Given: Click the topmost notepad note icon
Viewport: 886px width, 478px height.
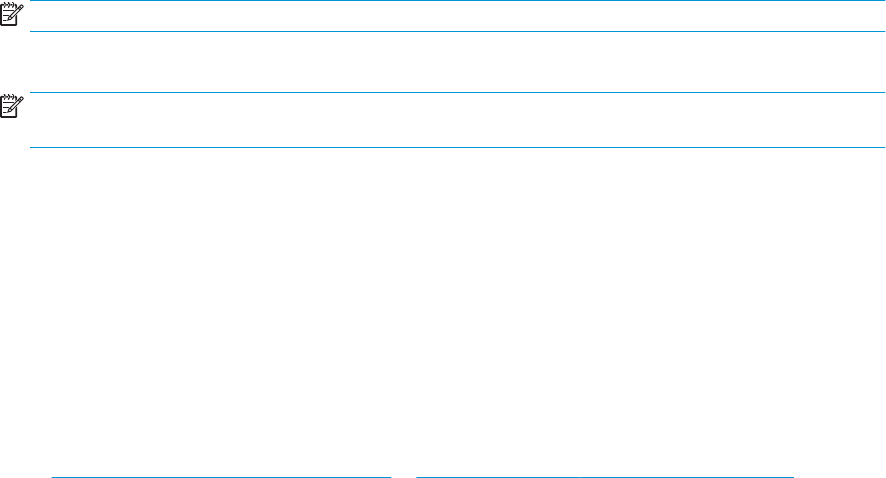Looking at the screenshot, I should [12, 14].
